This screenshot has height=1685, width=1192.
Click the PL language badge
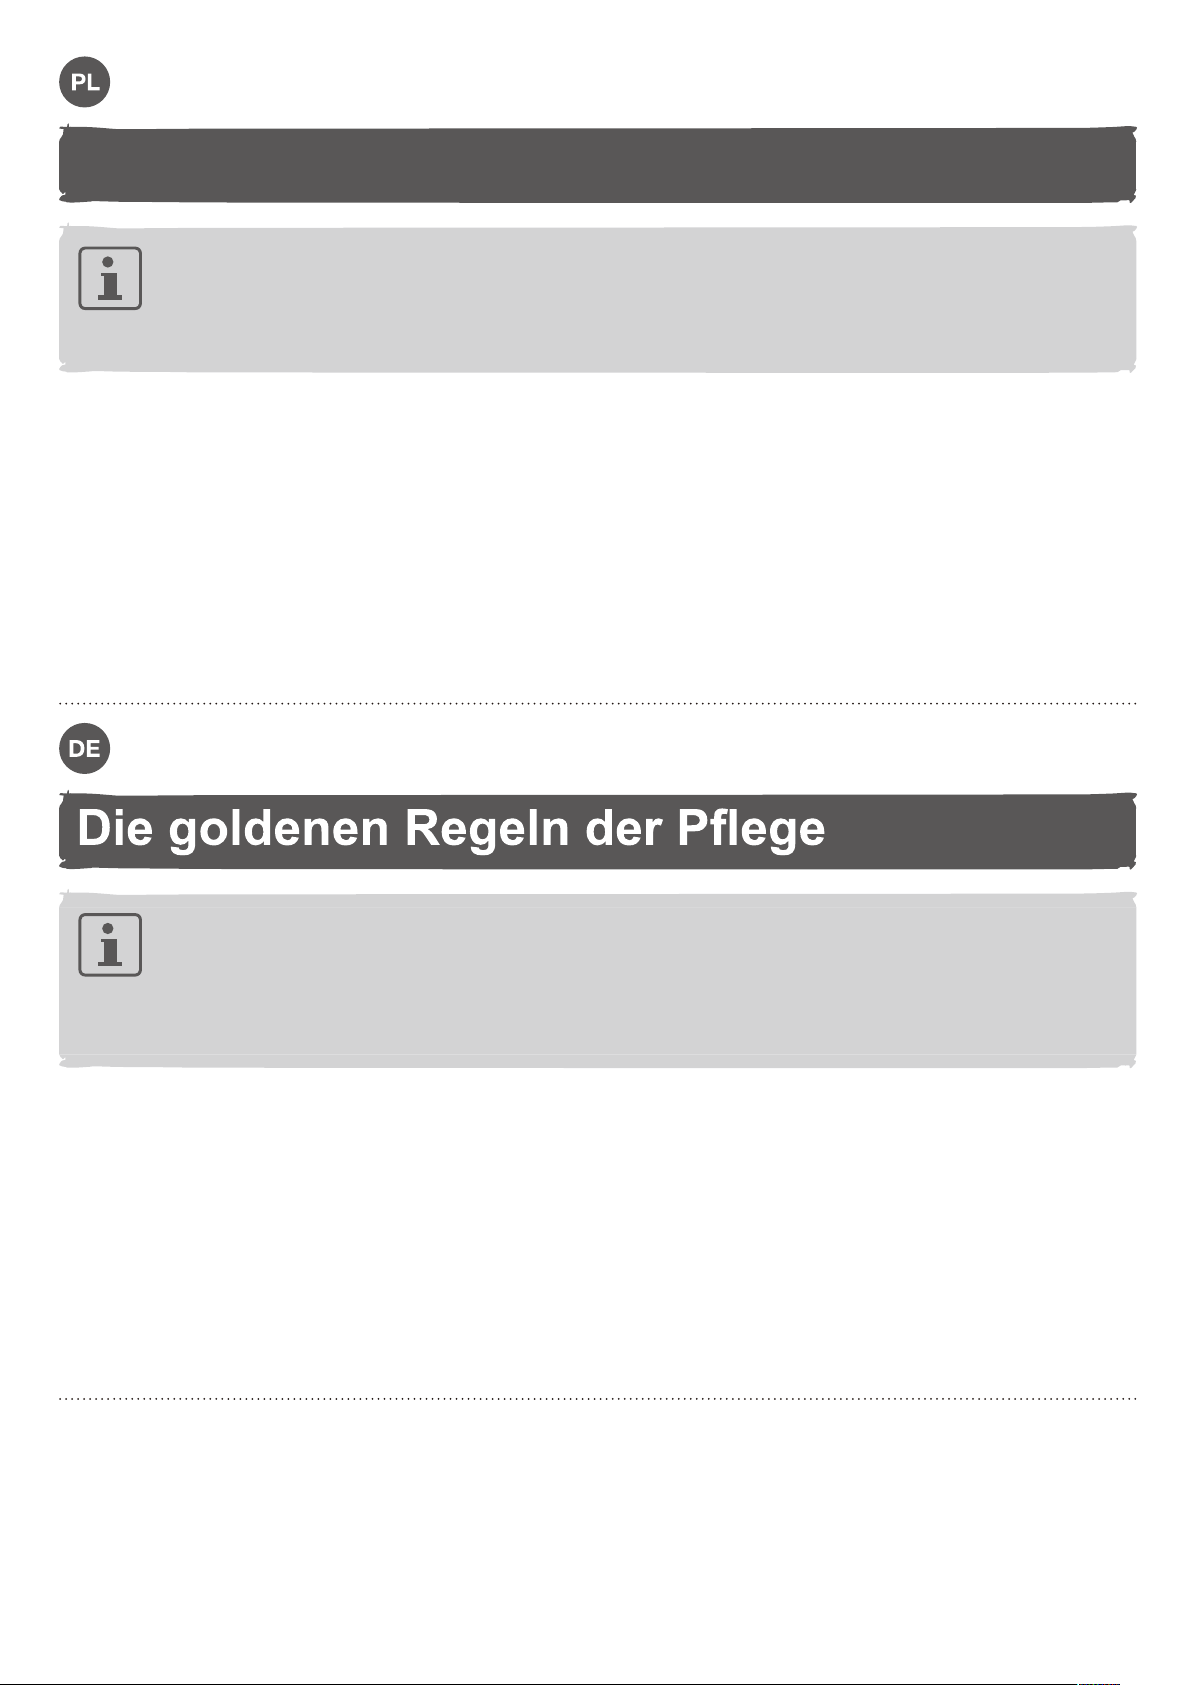click(x=85, y=83)
